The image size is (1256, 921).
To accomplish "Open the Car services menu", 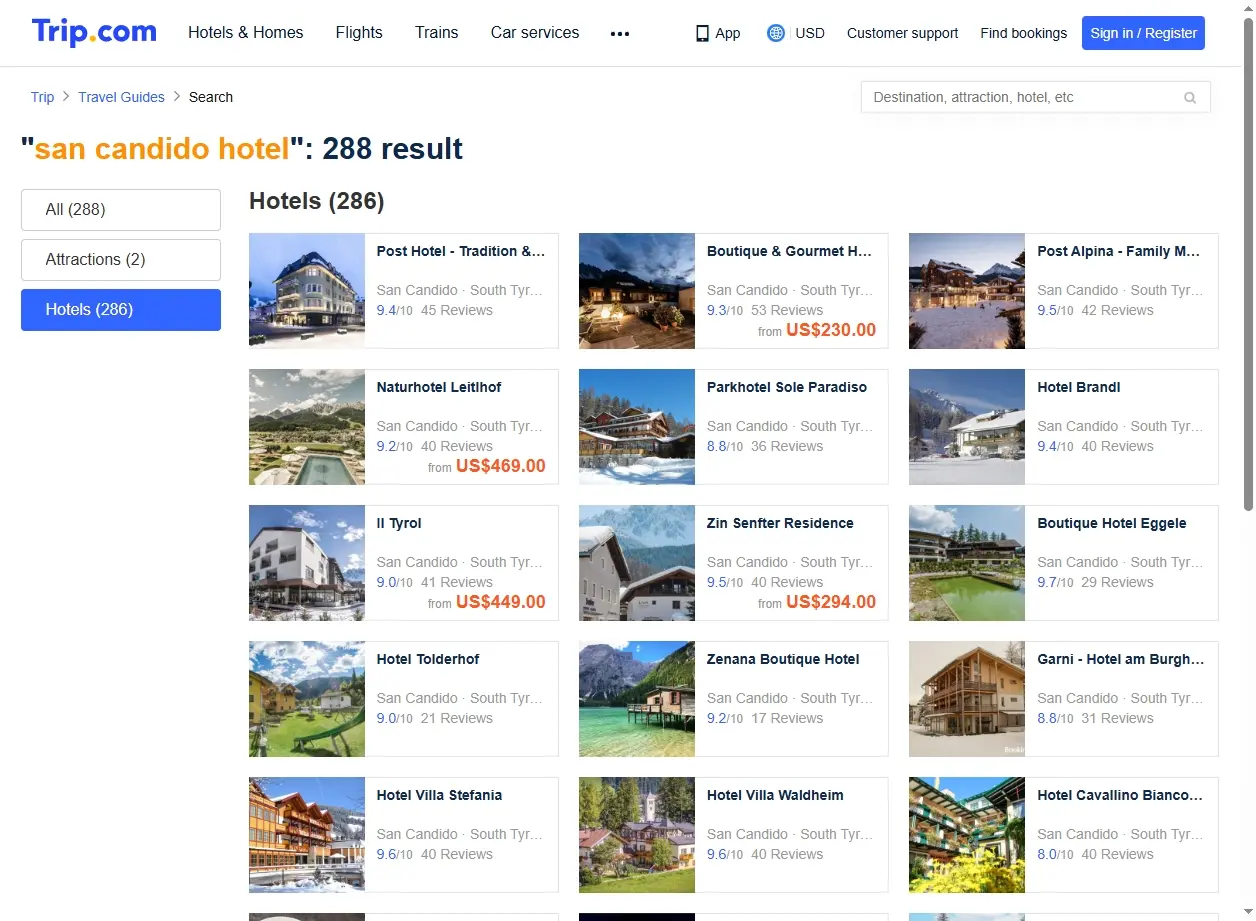I will pyautogui.click(x=535, y=32).
